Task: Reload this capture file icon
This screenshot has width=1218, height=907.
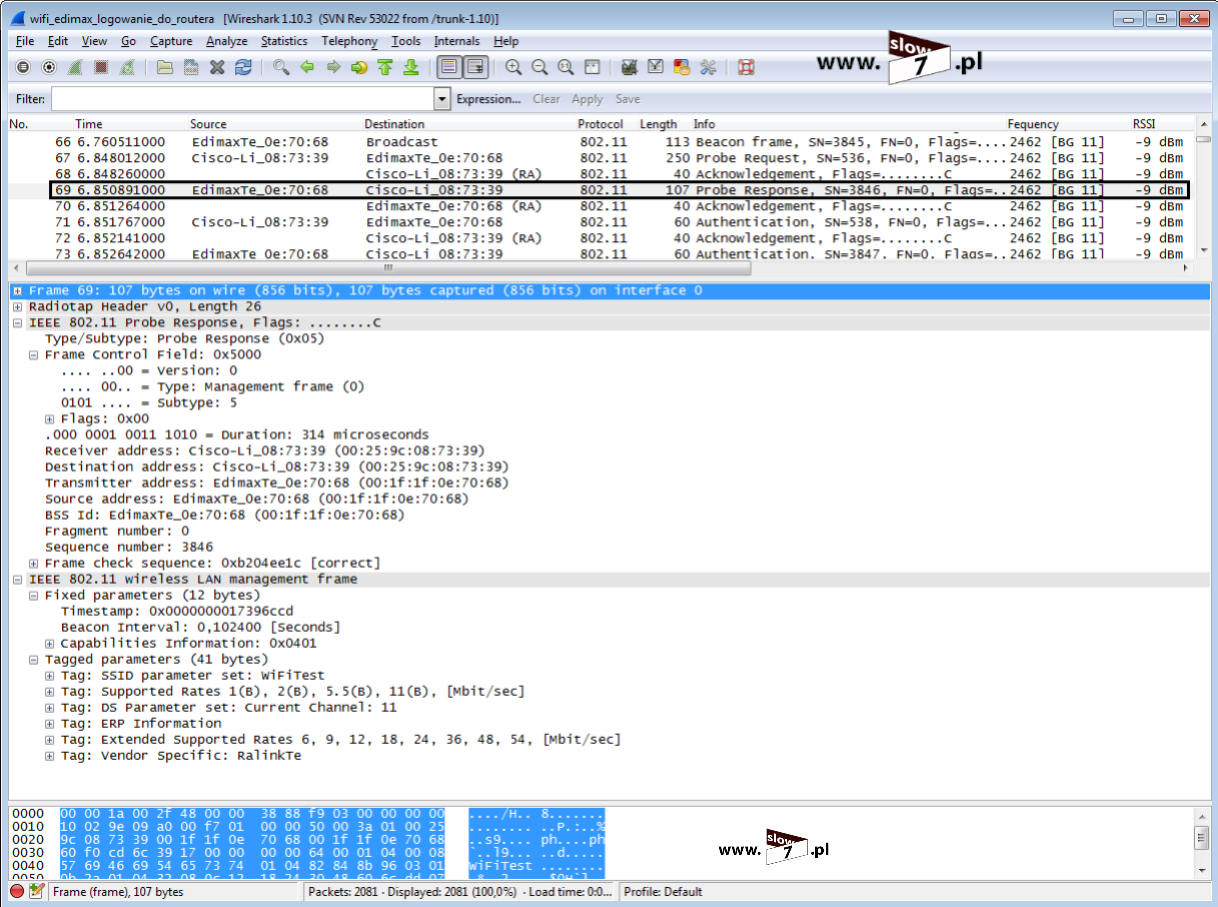Action: click(243, 67)
